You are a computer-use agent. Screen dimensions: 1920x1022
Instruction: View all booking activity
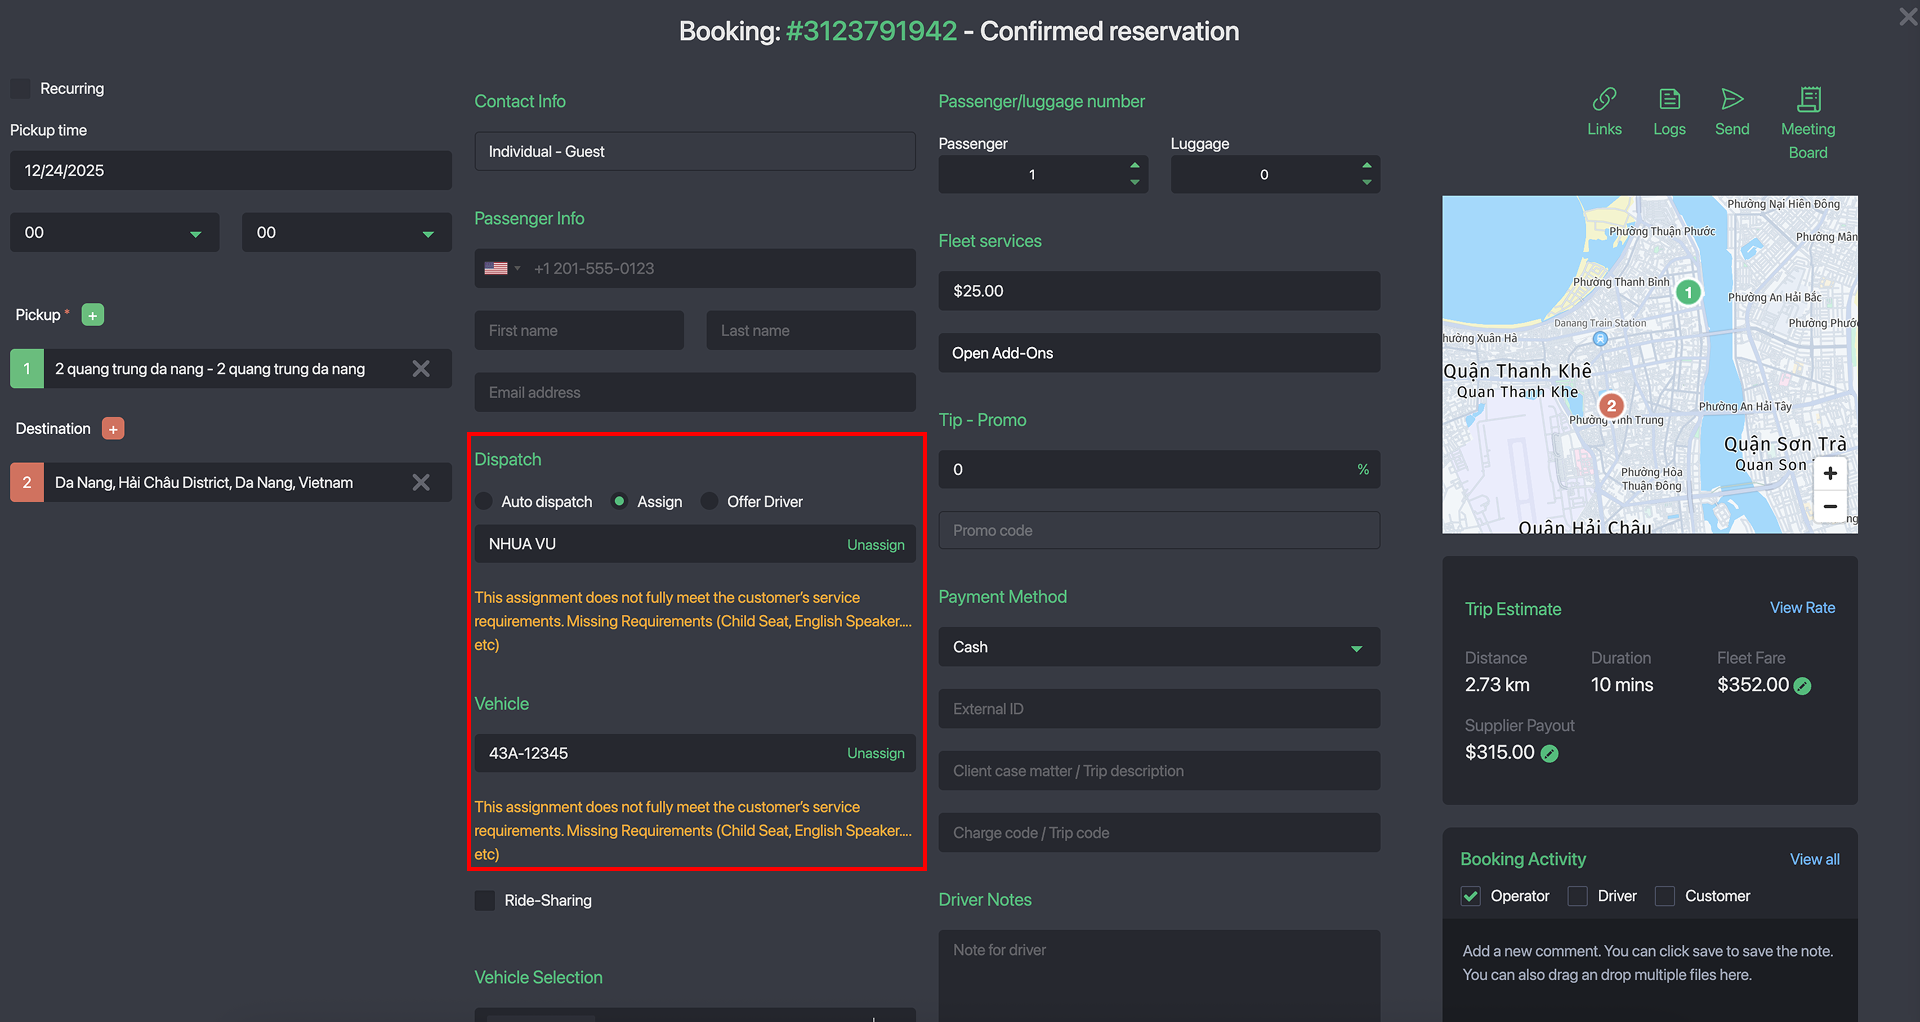[x=1814, y=860]
